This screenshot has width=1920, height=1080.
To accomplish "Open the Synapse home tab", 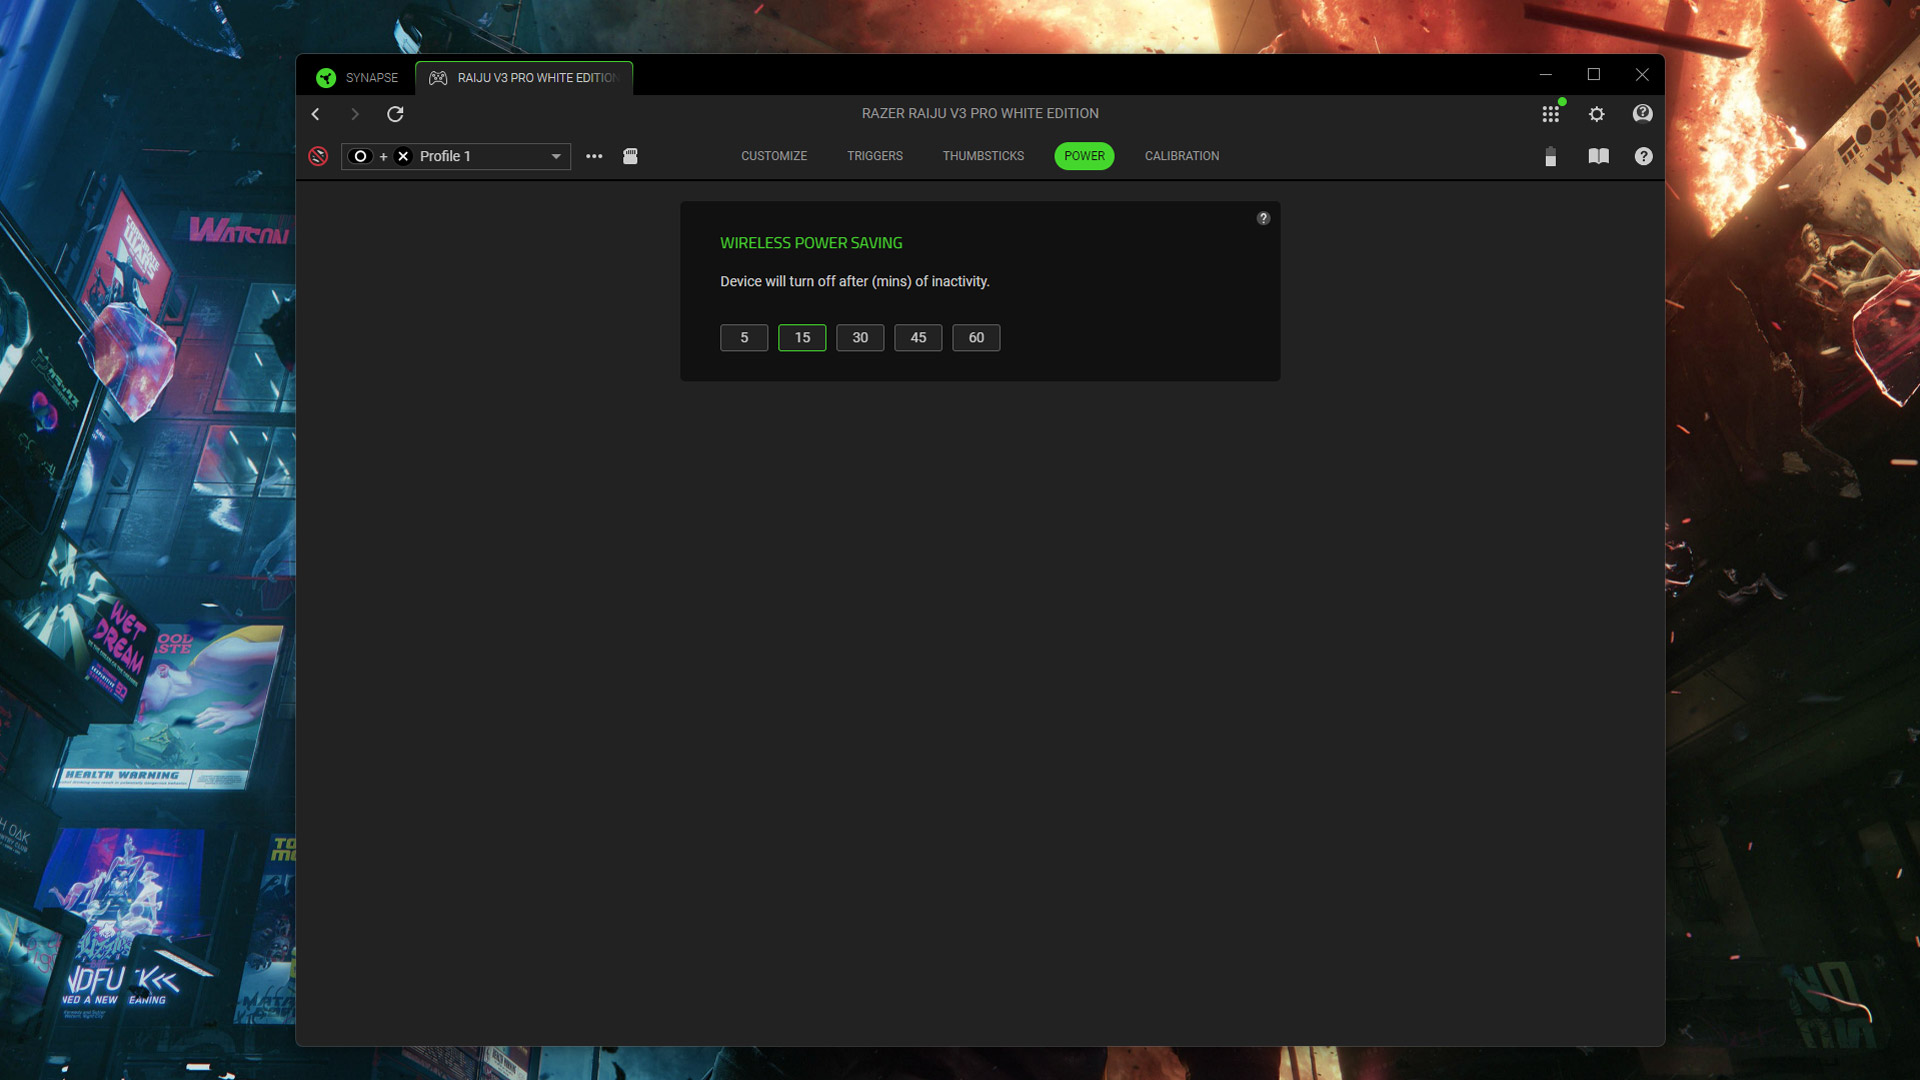I will (357, 78).
